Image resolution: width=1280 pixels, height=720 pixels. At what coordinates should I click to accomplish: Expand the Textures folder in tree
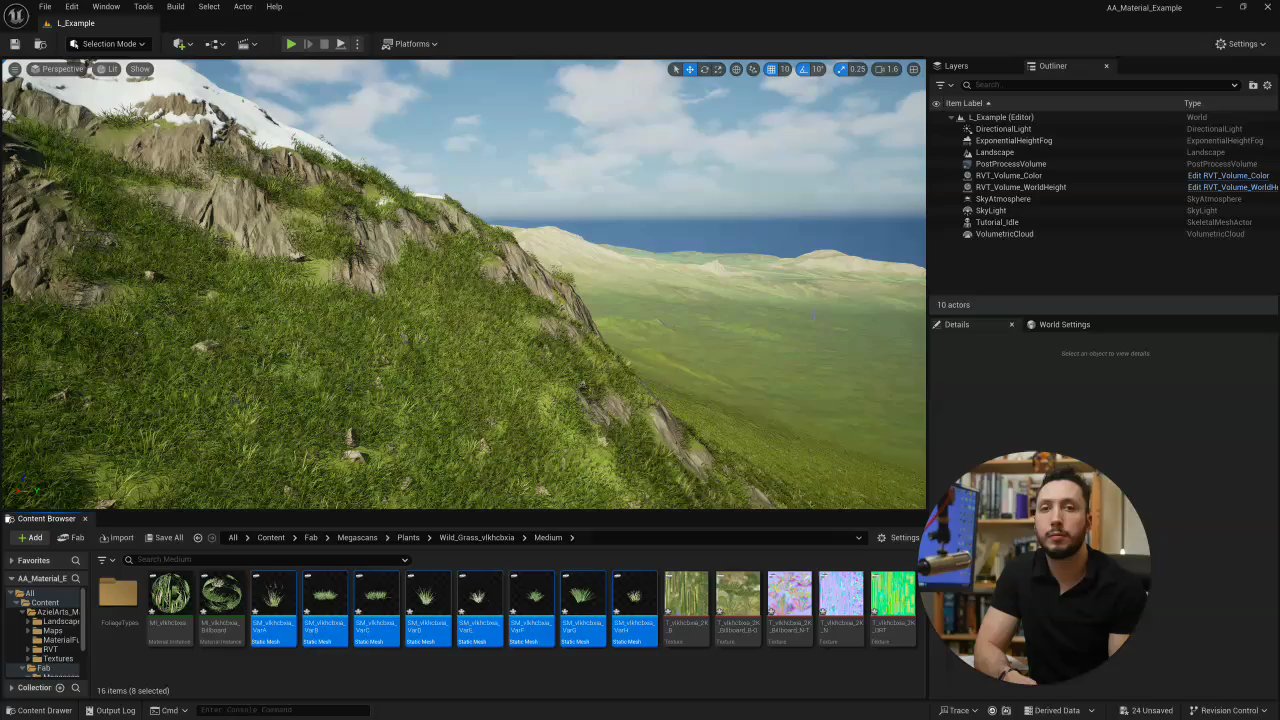[x=29, y=658]
